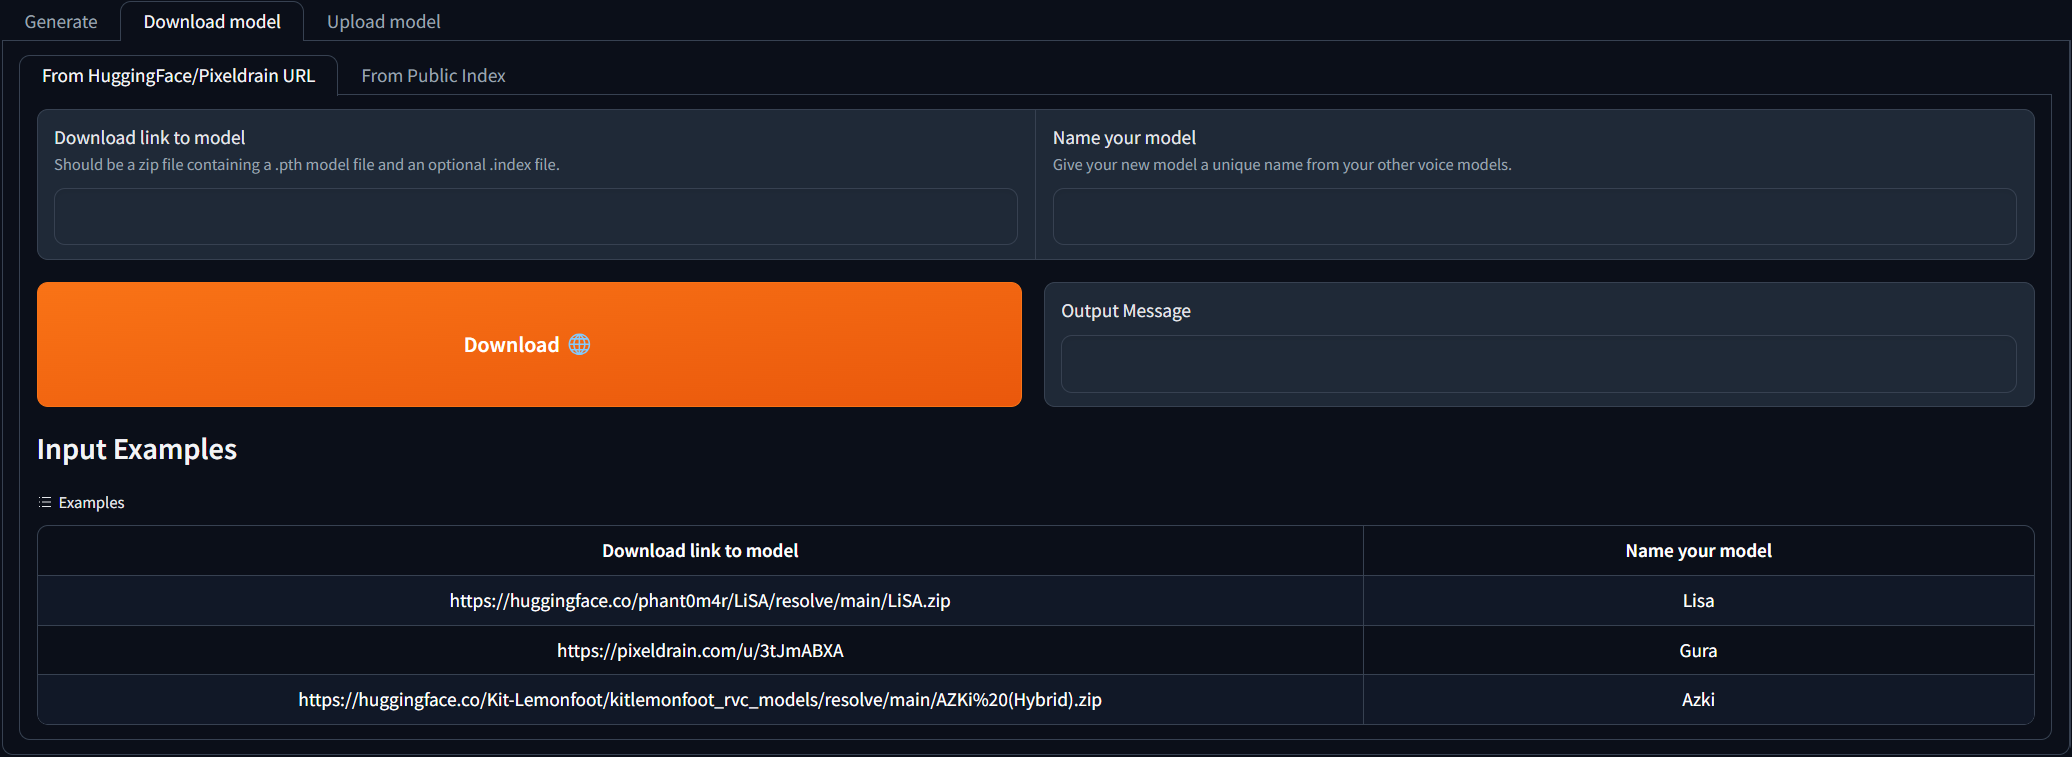This screenshot has height=757, width=2072.
Task: Choose the LiSA.zip huggingface example link
Action: [x=700, y=600]
